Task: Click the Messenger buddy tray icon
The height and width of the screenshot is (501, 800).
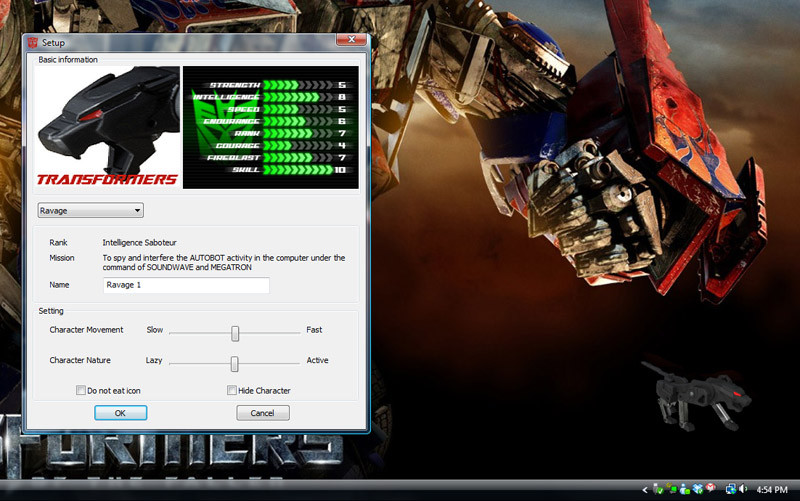Action: (x=683, y=489)
